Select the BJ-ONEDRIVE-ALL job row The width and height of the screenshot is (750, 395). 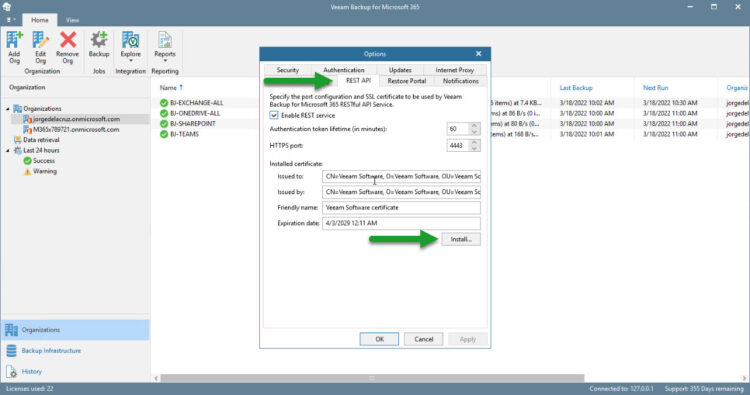[195, 113]
